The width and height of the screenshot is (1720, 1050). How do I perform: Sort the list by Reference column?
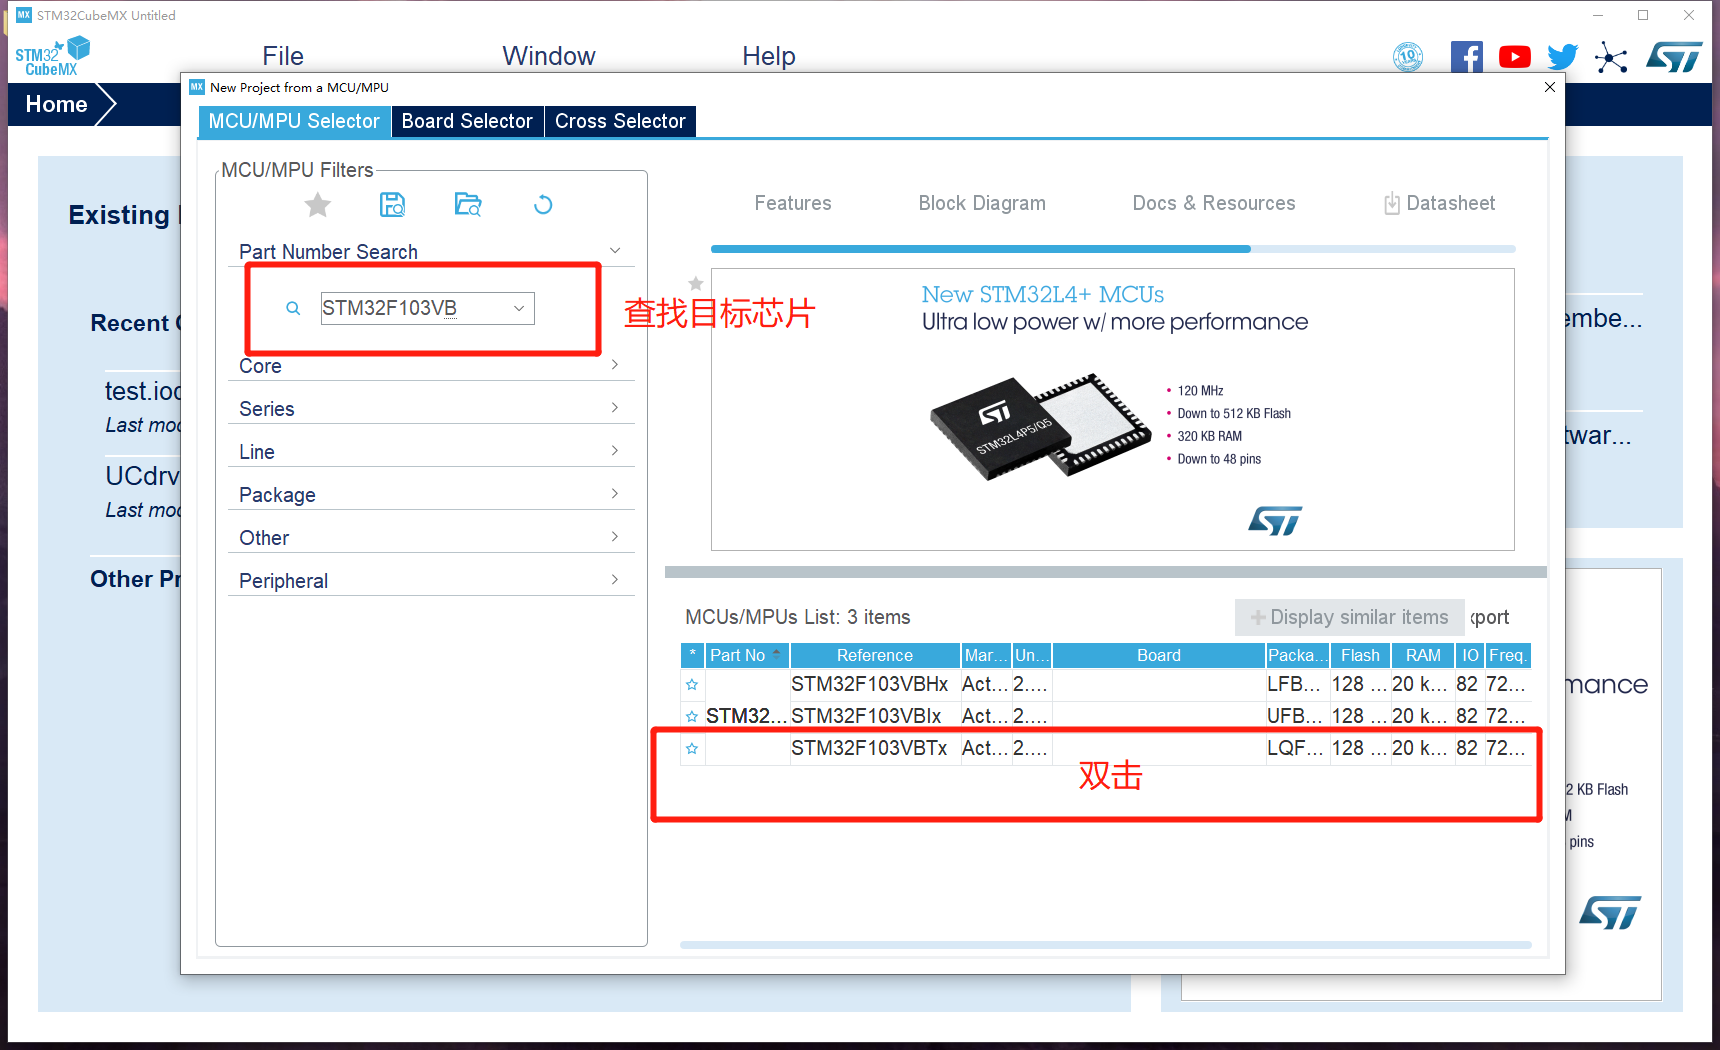875,655
